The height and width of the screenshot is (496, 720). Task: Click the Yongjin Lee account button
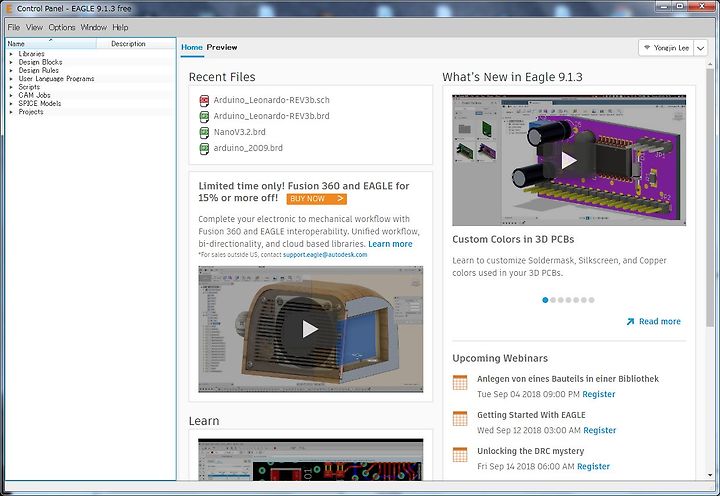[667, 48]
